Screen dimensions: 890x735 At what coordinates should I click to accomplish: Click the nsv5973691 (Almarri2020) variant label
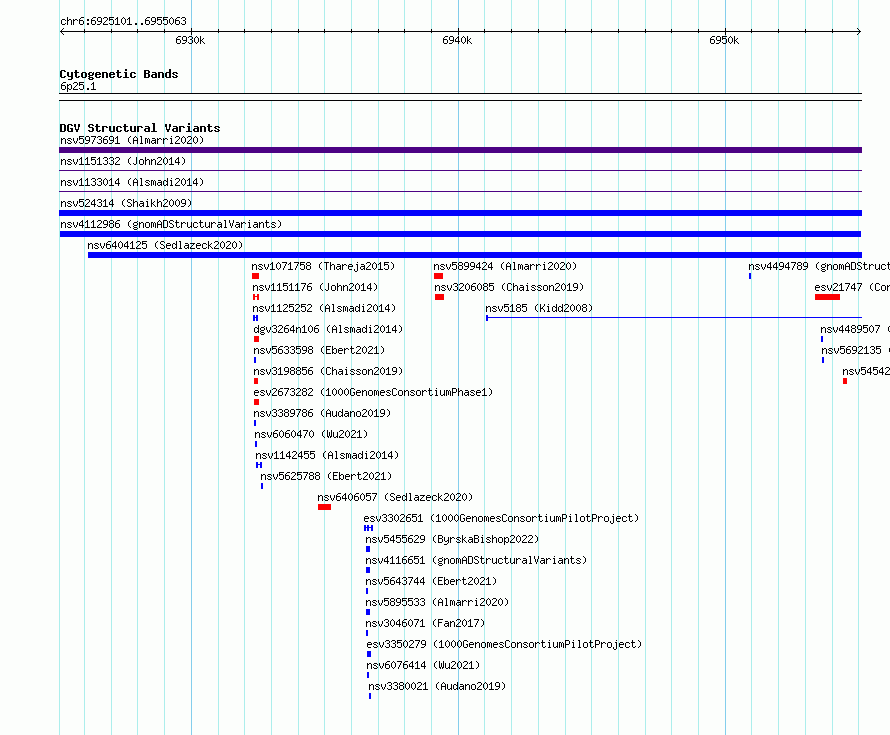pos(132,140)
